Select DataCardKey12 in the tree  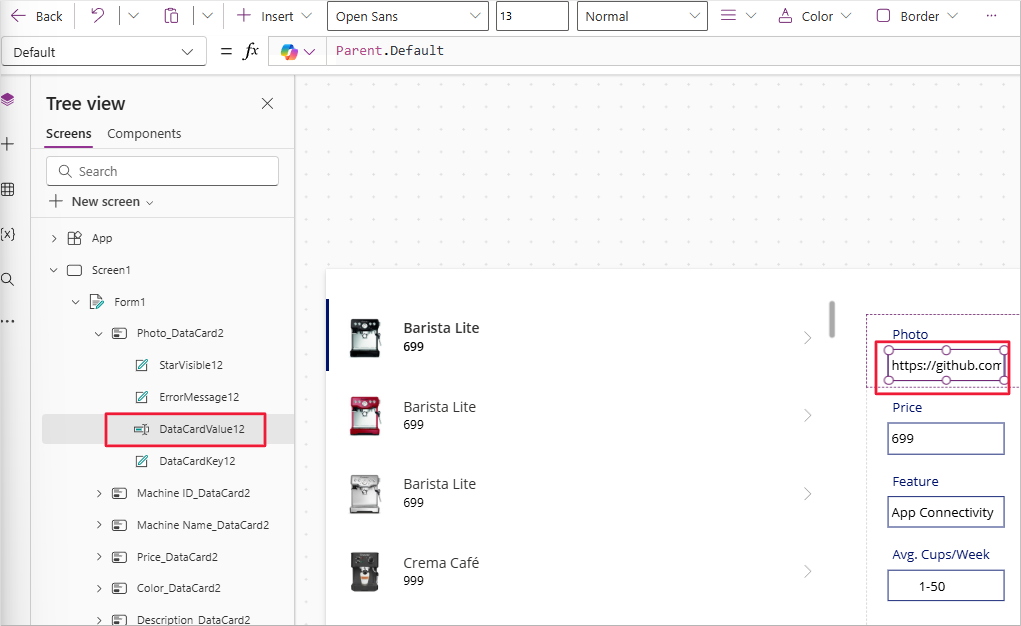197,461
